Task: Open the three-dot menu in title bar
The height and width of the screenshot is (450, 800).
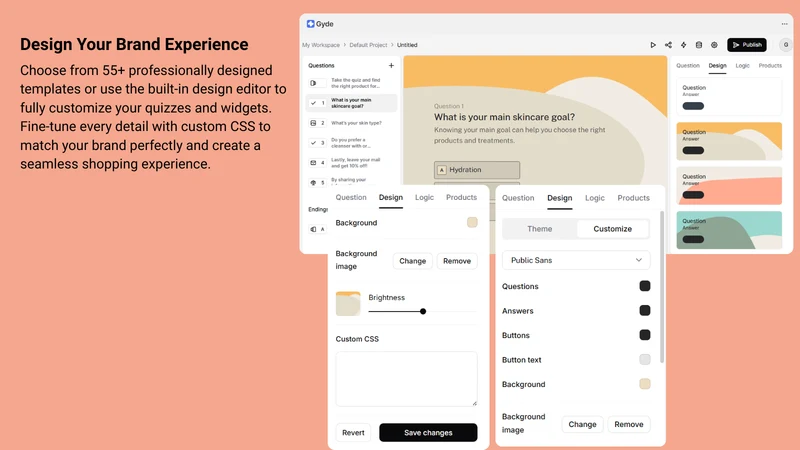Action: click(x=784, y=24)
